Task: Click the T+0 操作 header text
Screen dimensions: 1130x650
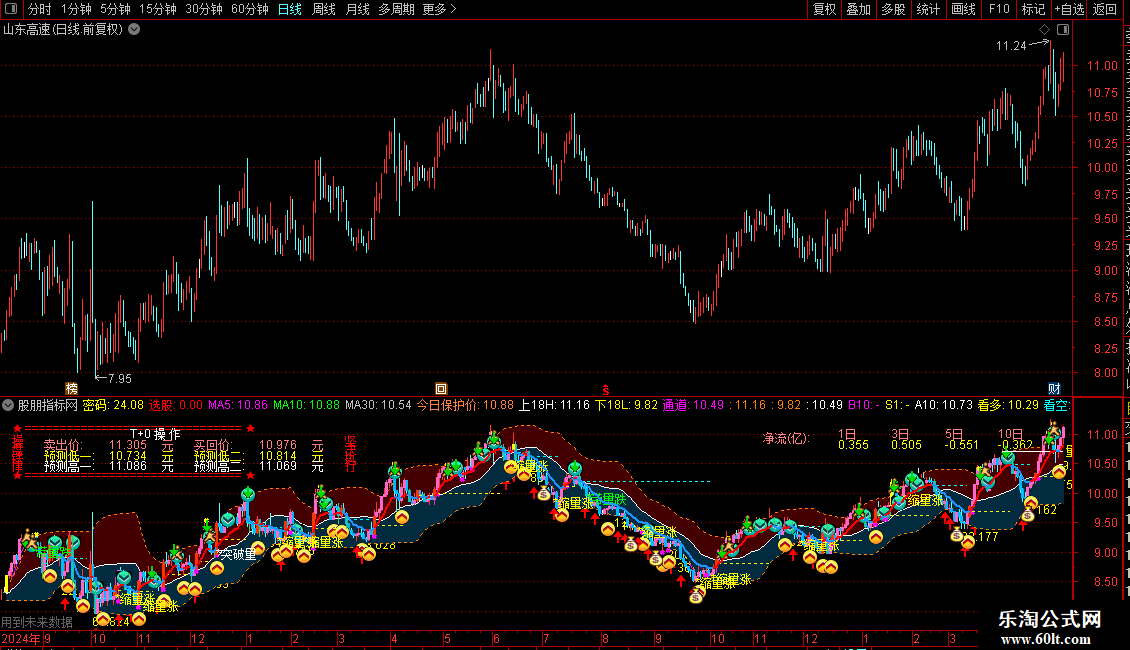Action: pos(155,435)
